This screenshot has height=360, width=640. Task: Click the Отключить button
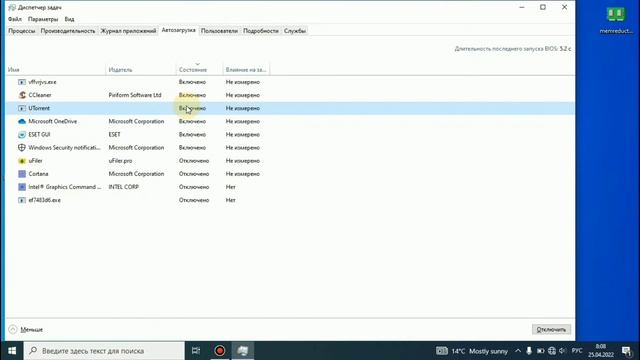(551, 329)
